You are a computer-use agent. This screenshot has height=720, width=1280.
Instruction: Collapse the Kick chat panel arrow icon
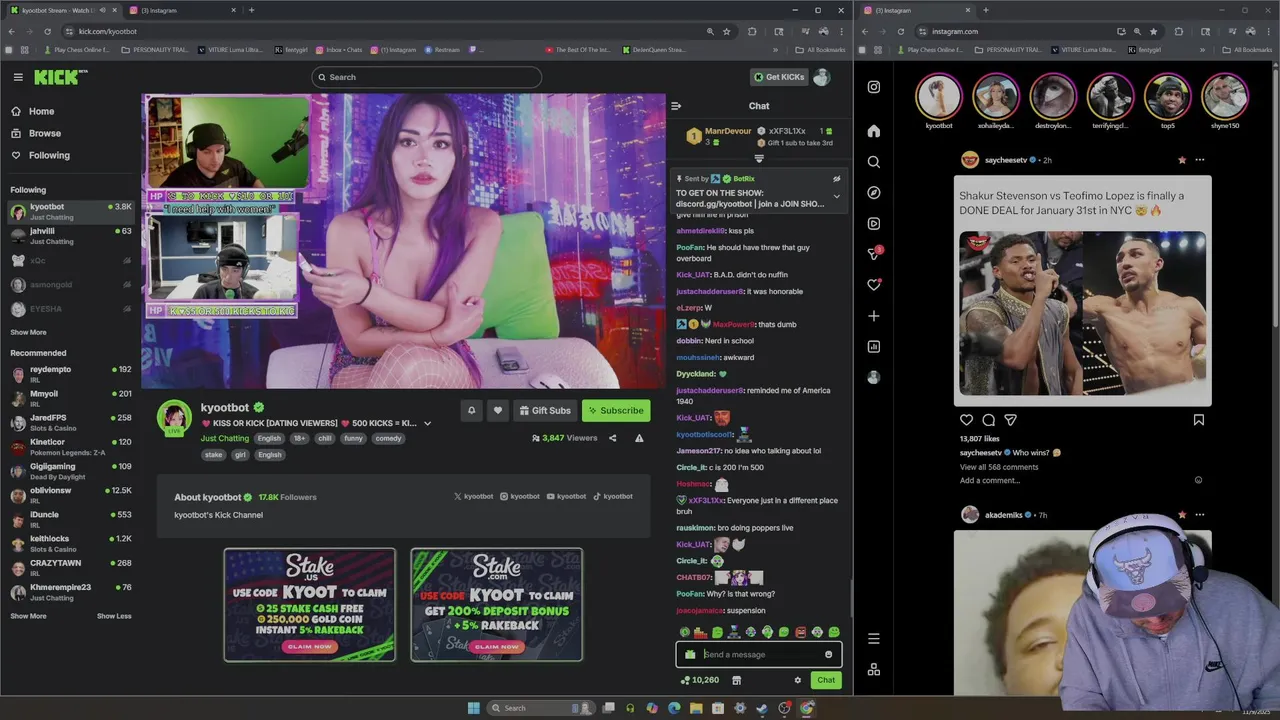(676, 106)
